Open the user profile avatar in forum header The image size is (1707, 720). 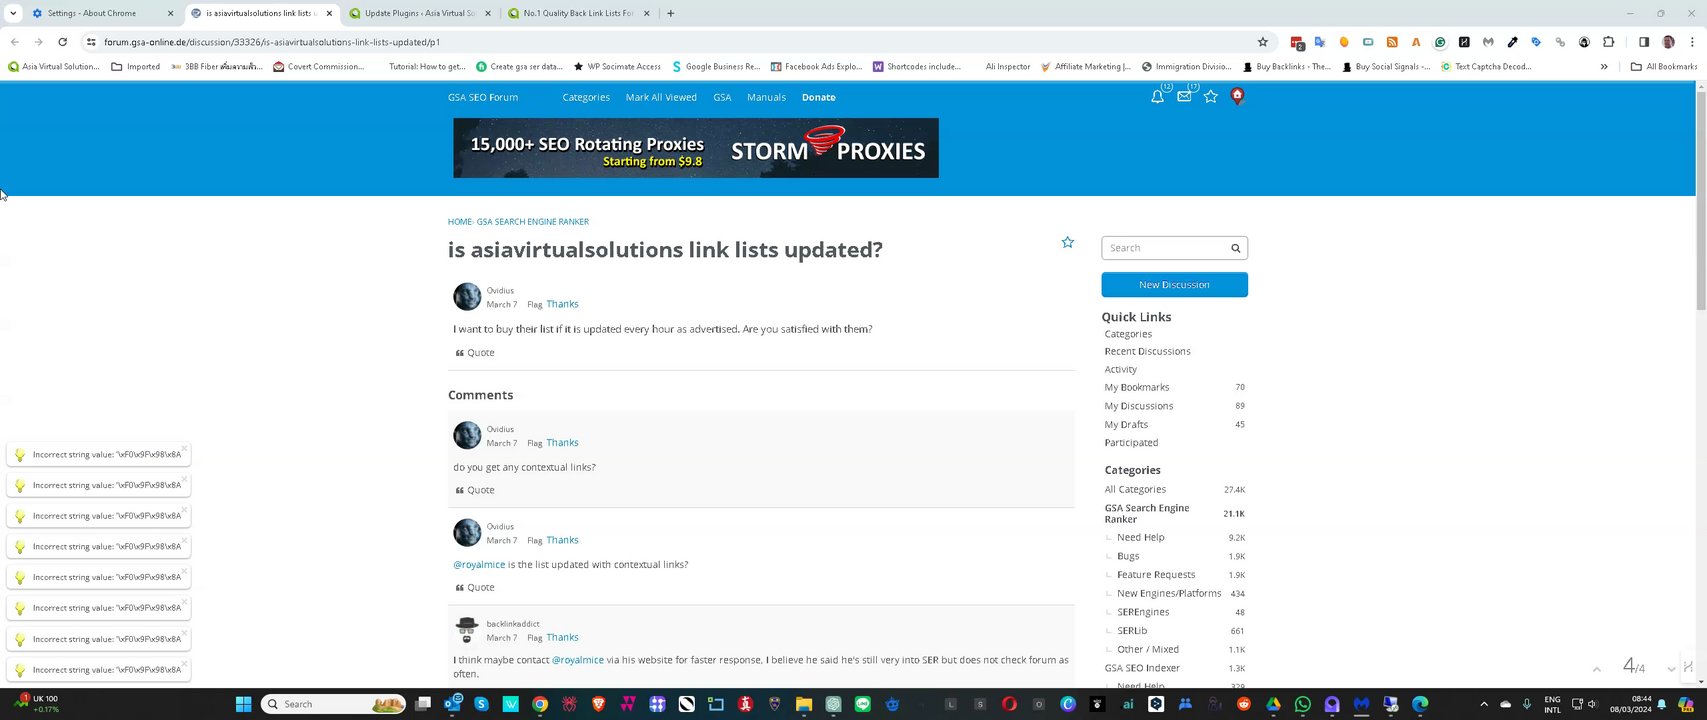pyautogui.click(x=1237, y=96)
